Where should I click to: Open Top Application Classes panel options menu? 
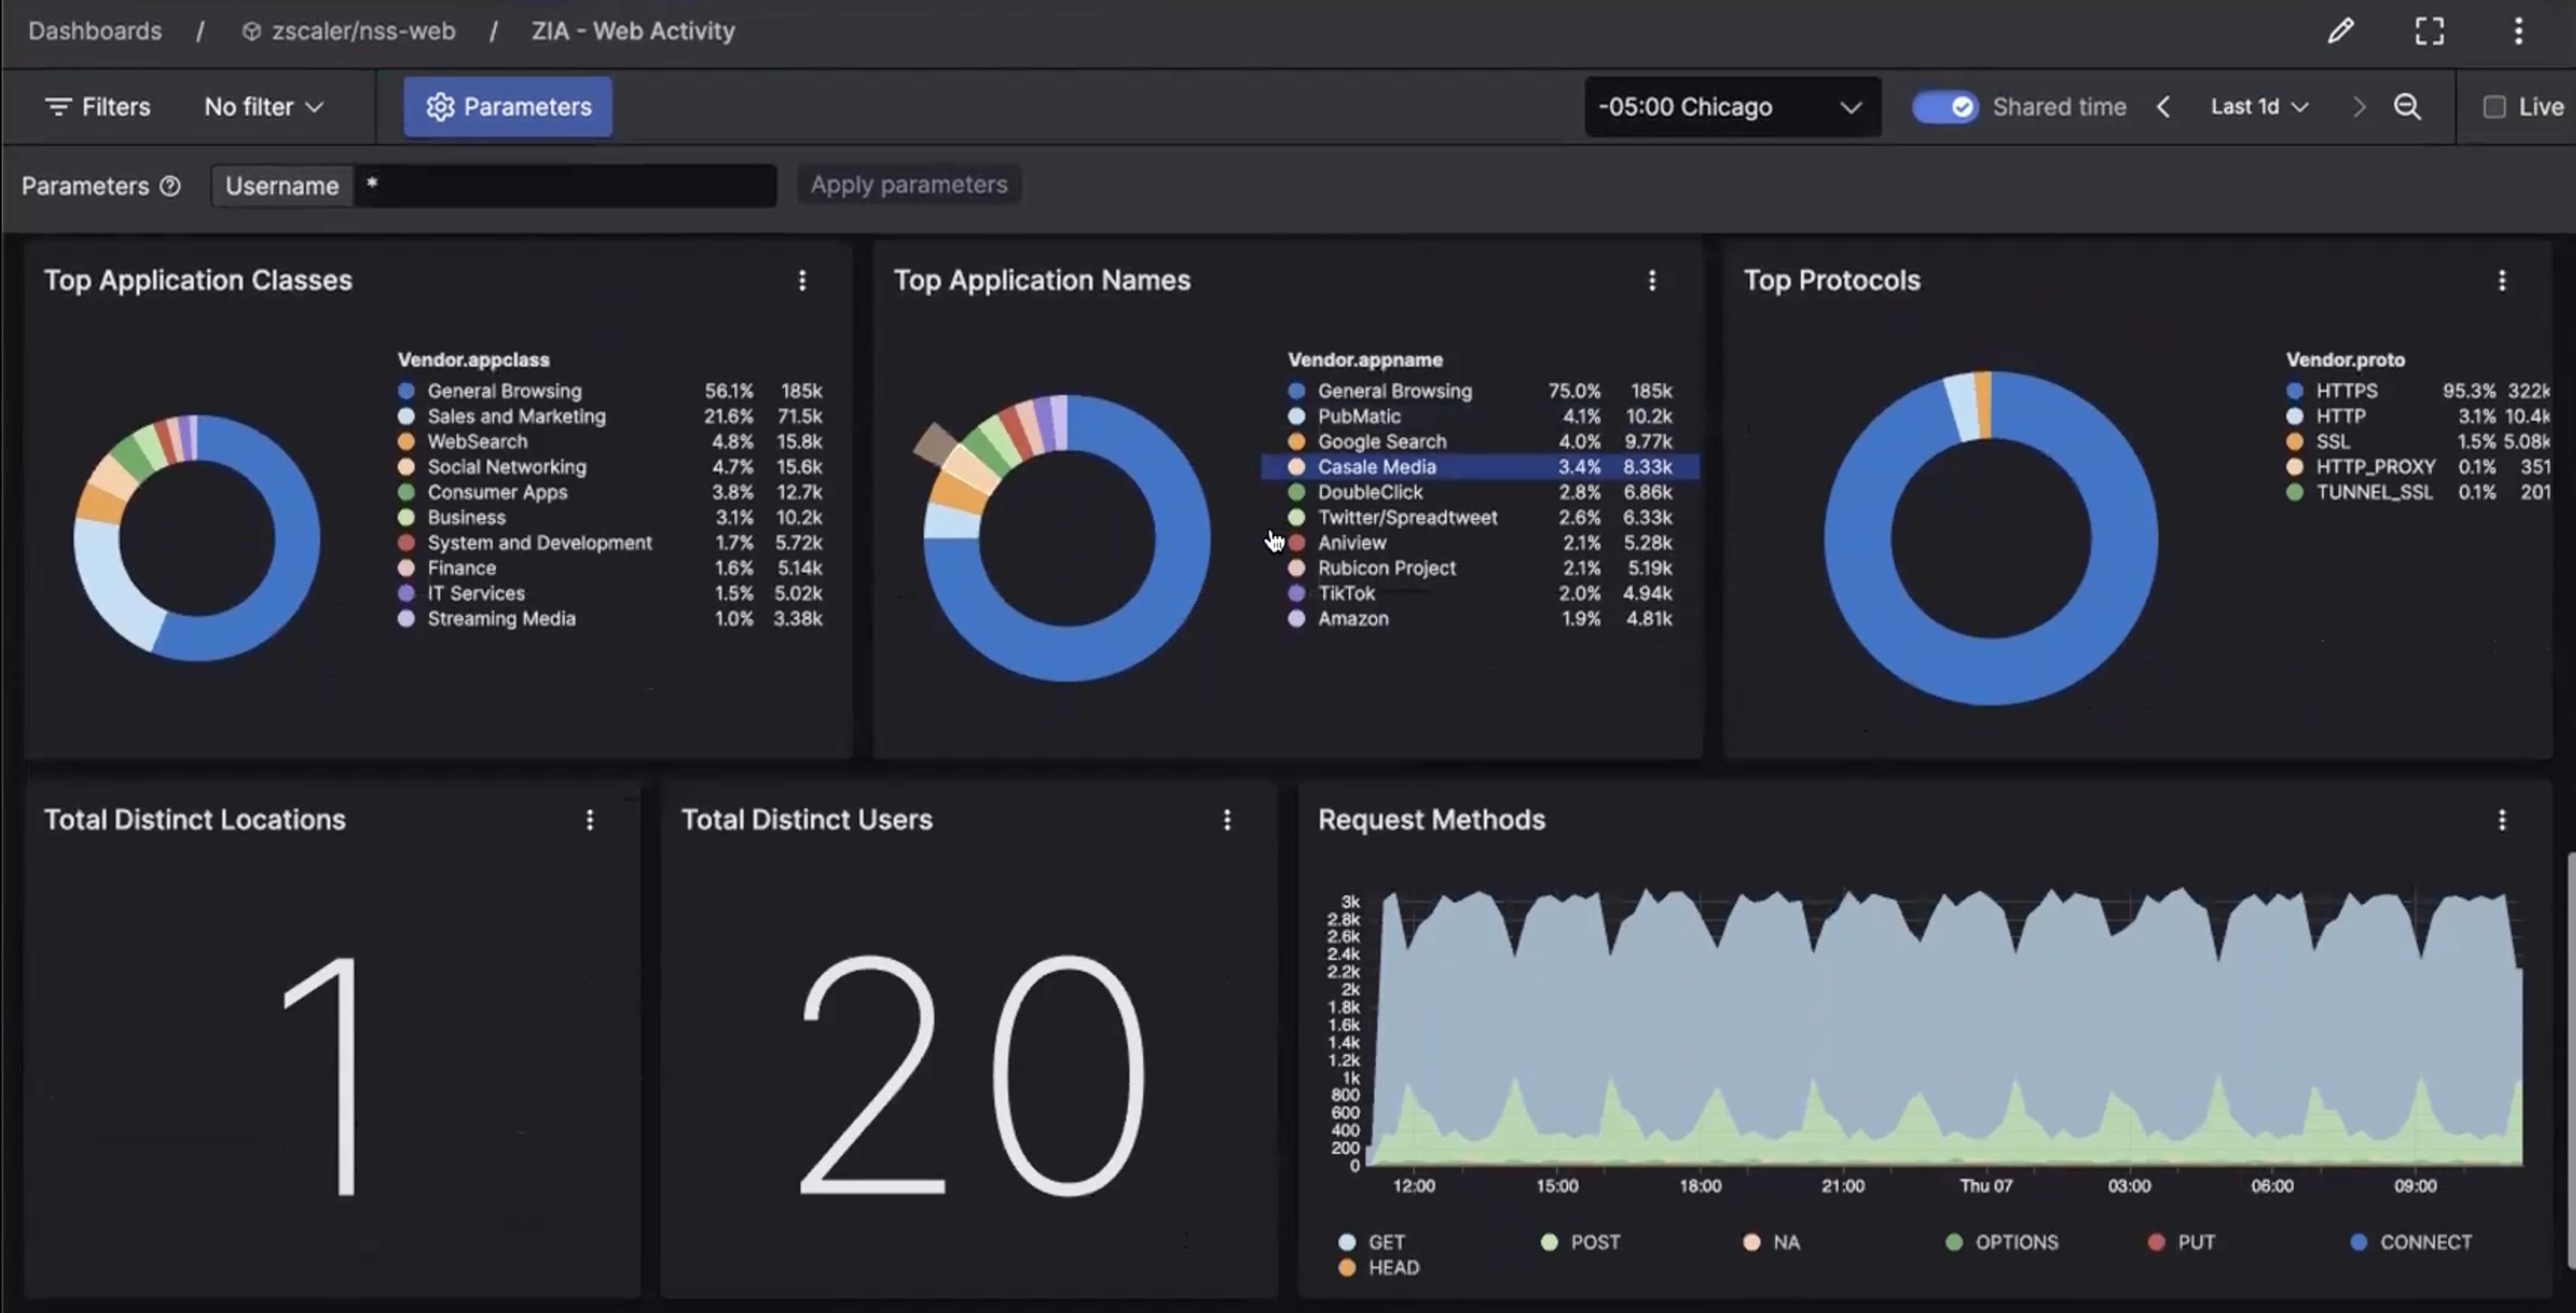[802, 281]
